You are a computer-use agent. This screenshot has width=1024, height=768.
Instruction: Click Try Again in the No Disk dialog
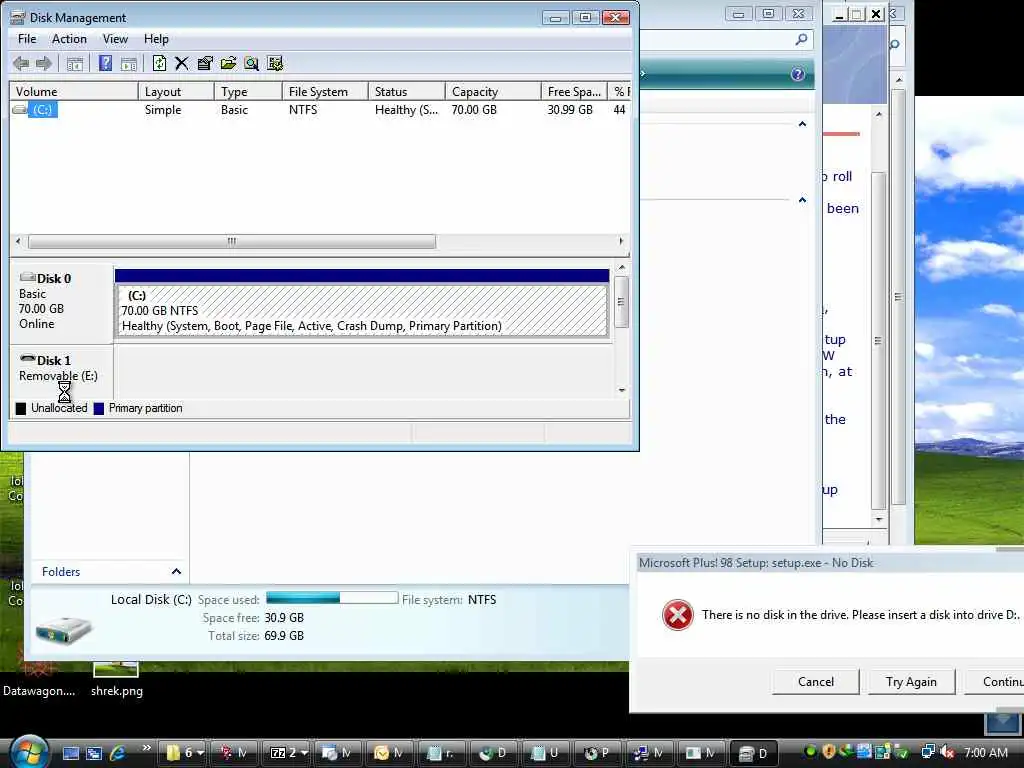point(911,682)
